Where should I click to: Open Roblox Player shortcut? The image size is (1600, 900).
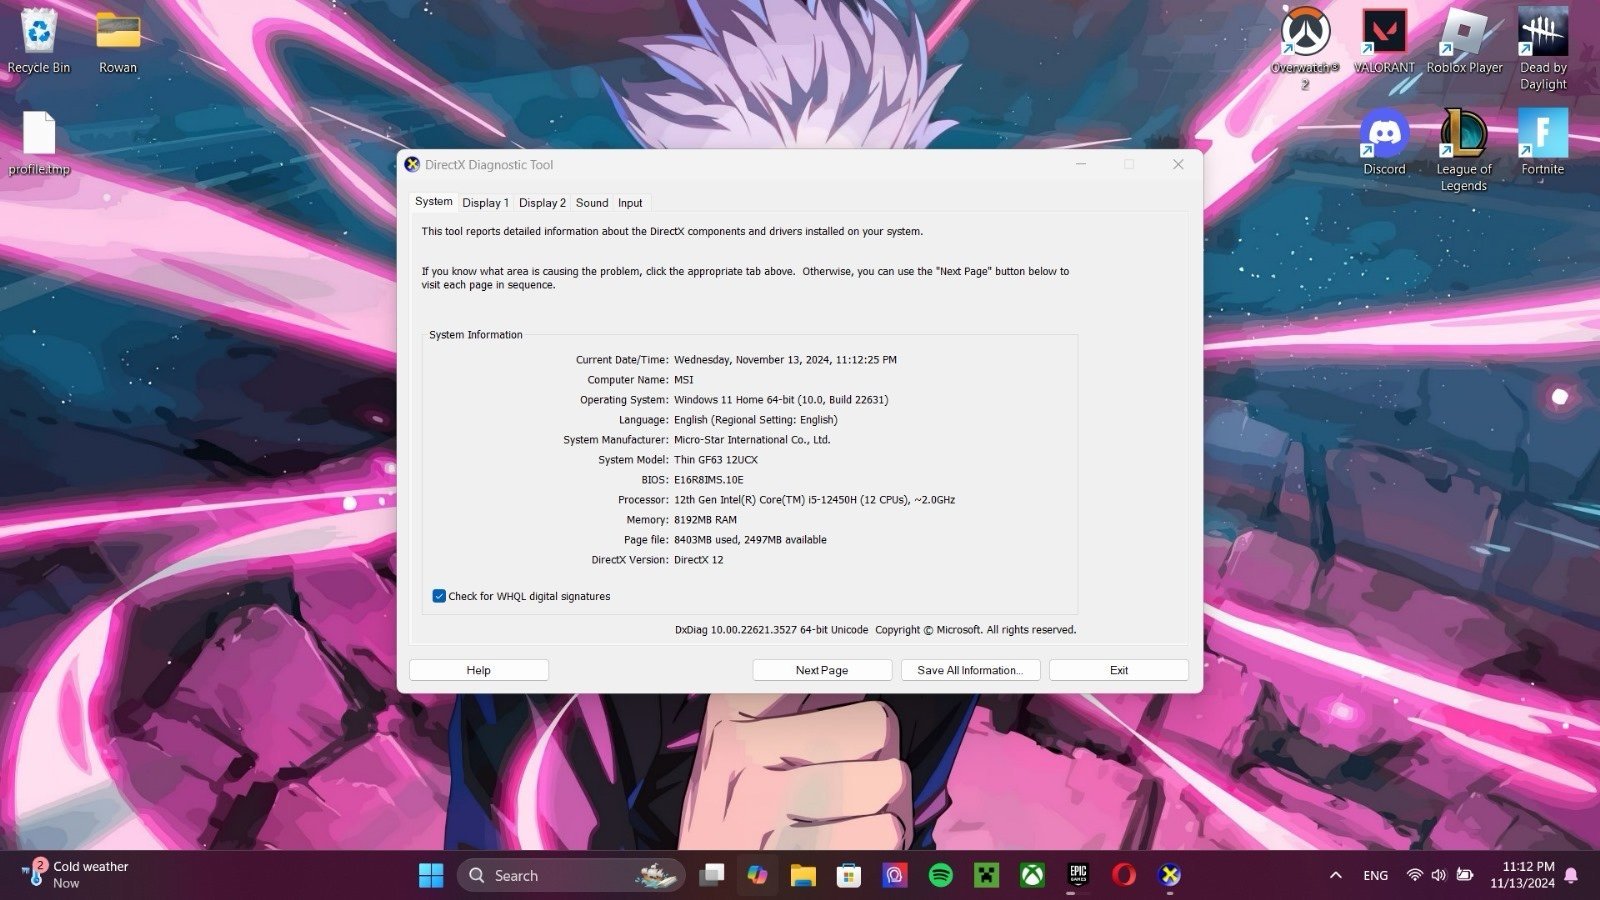[1464, 41]
